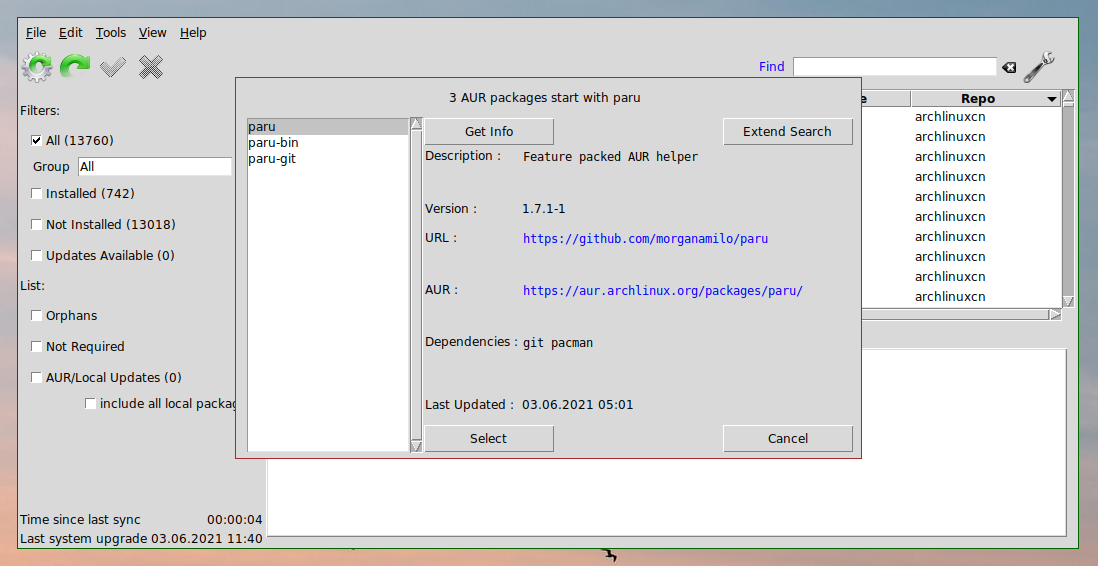
Task: Uncheck the All (13760) filter
Action: pos(37,141)
